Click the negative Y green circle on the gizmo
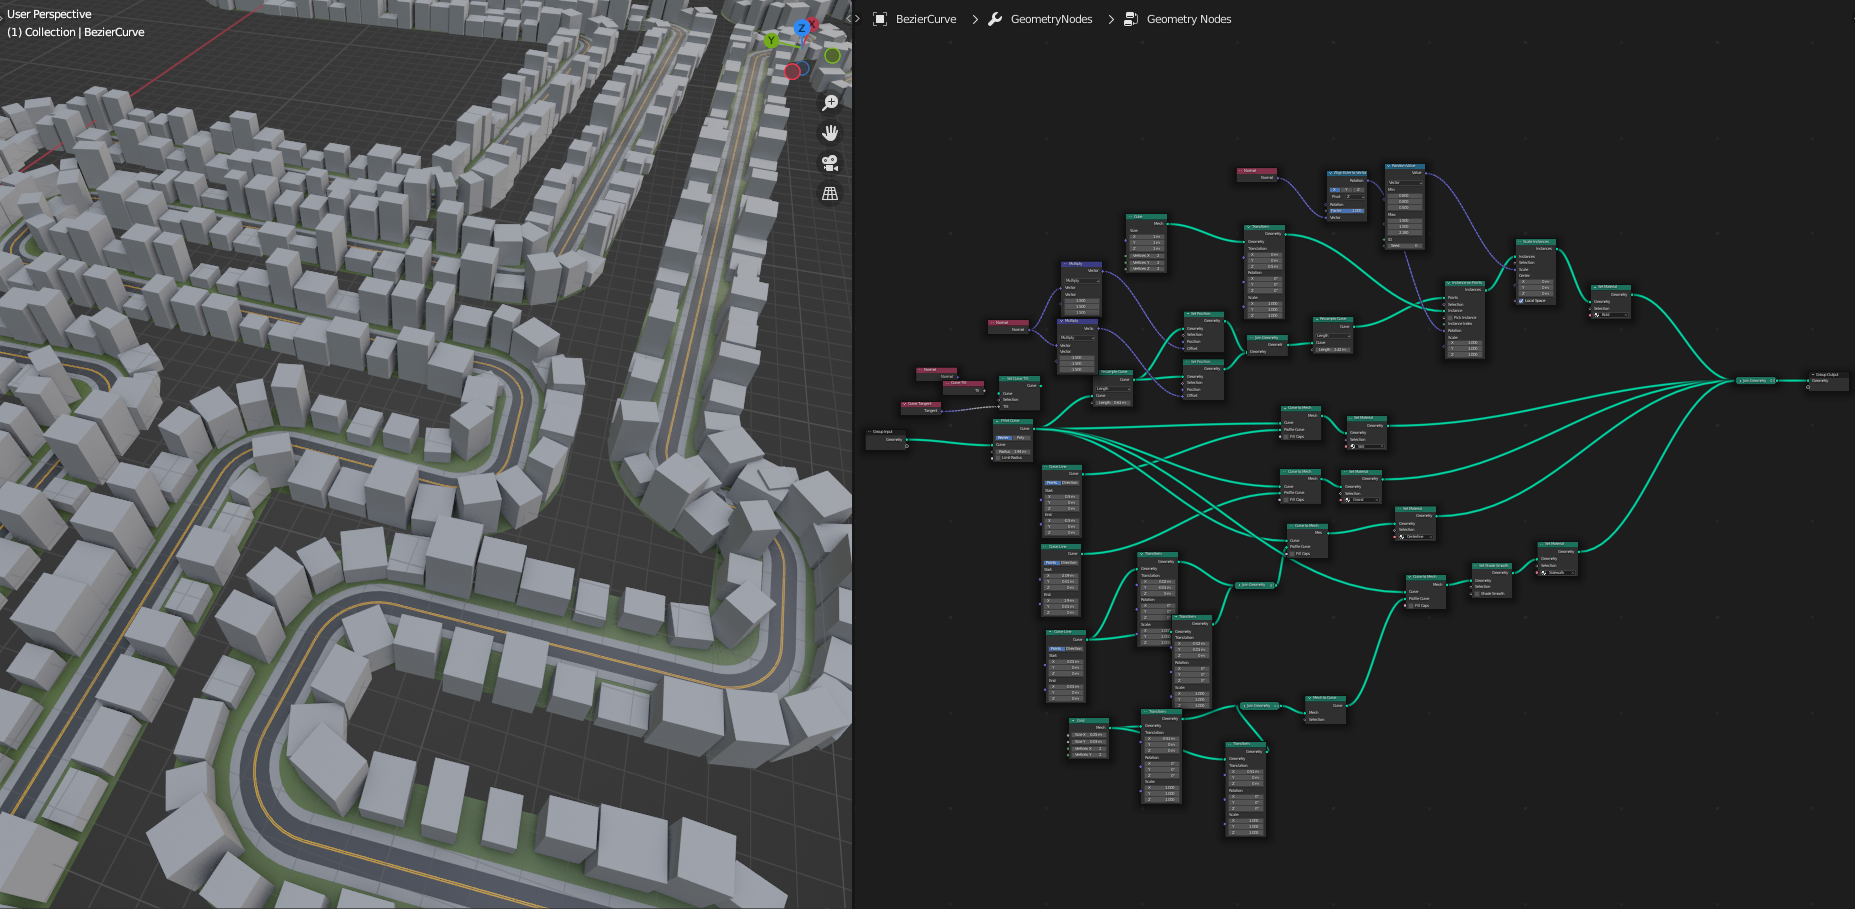This screenshot has width=1855, height=909. [x=832, y=55]
